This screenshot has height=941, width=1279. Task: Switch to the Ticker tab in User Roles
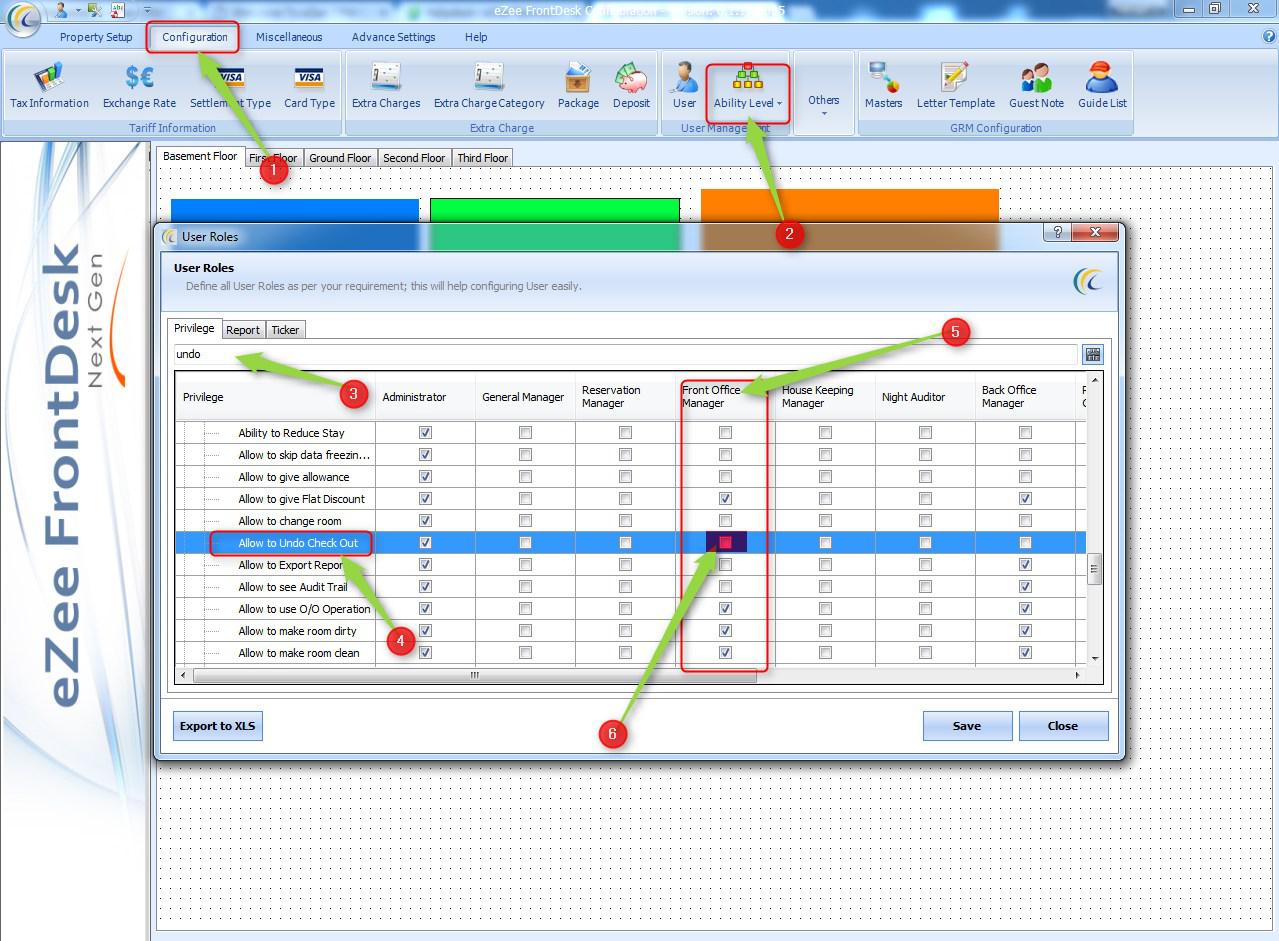[x=285, y=330]
